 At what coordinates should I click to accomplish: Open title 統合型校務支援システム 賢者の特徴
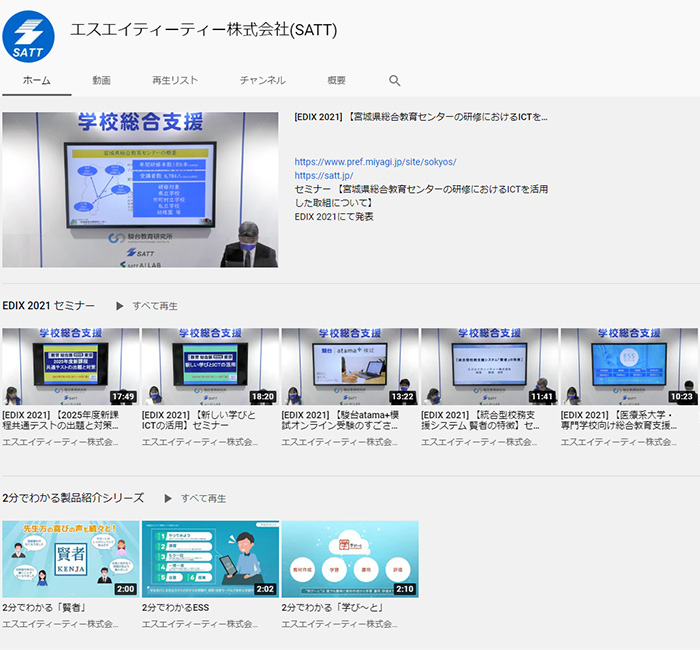pos(480,421)
